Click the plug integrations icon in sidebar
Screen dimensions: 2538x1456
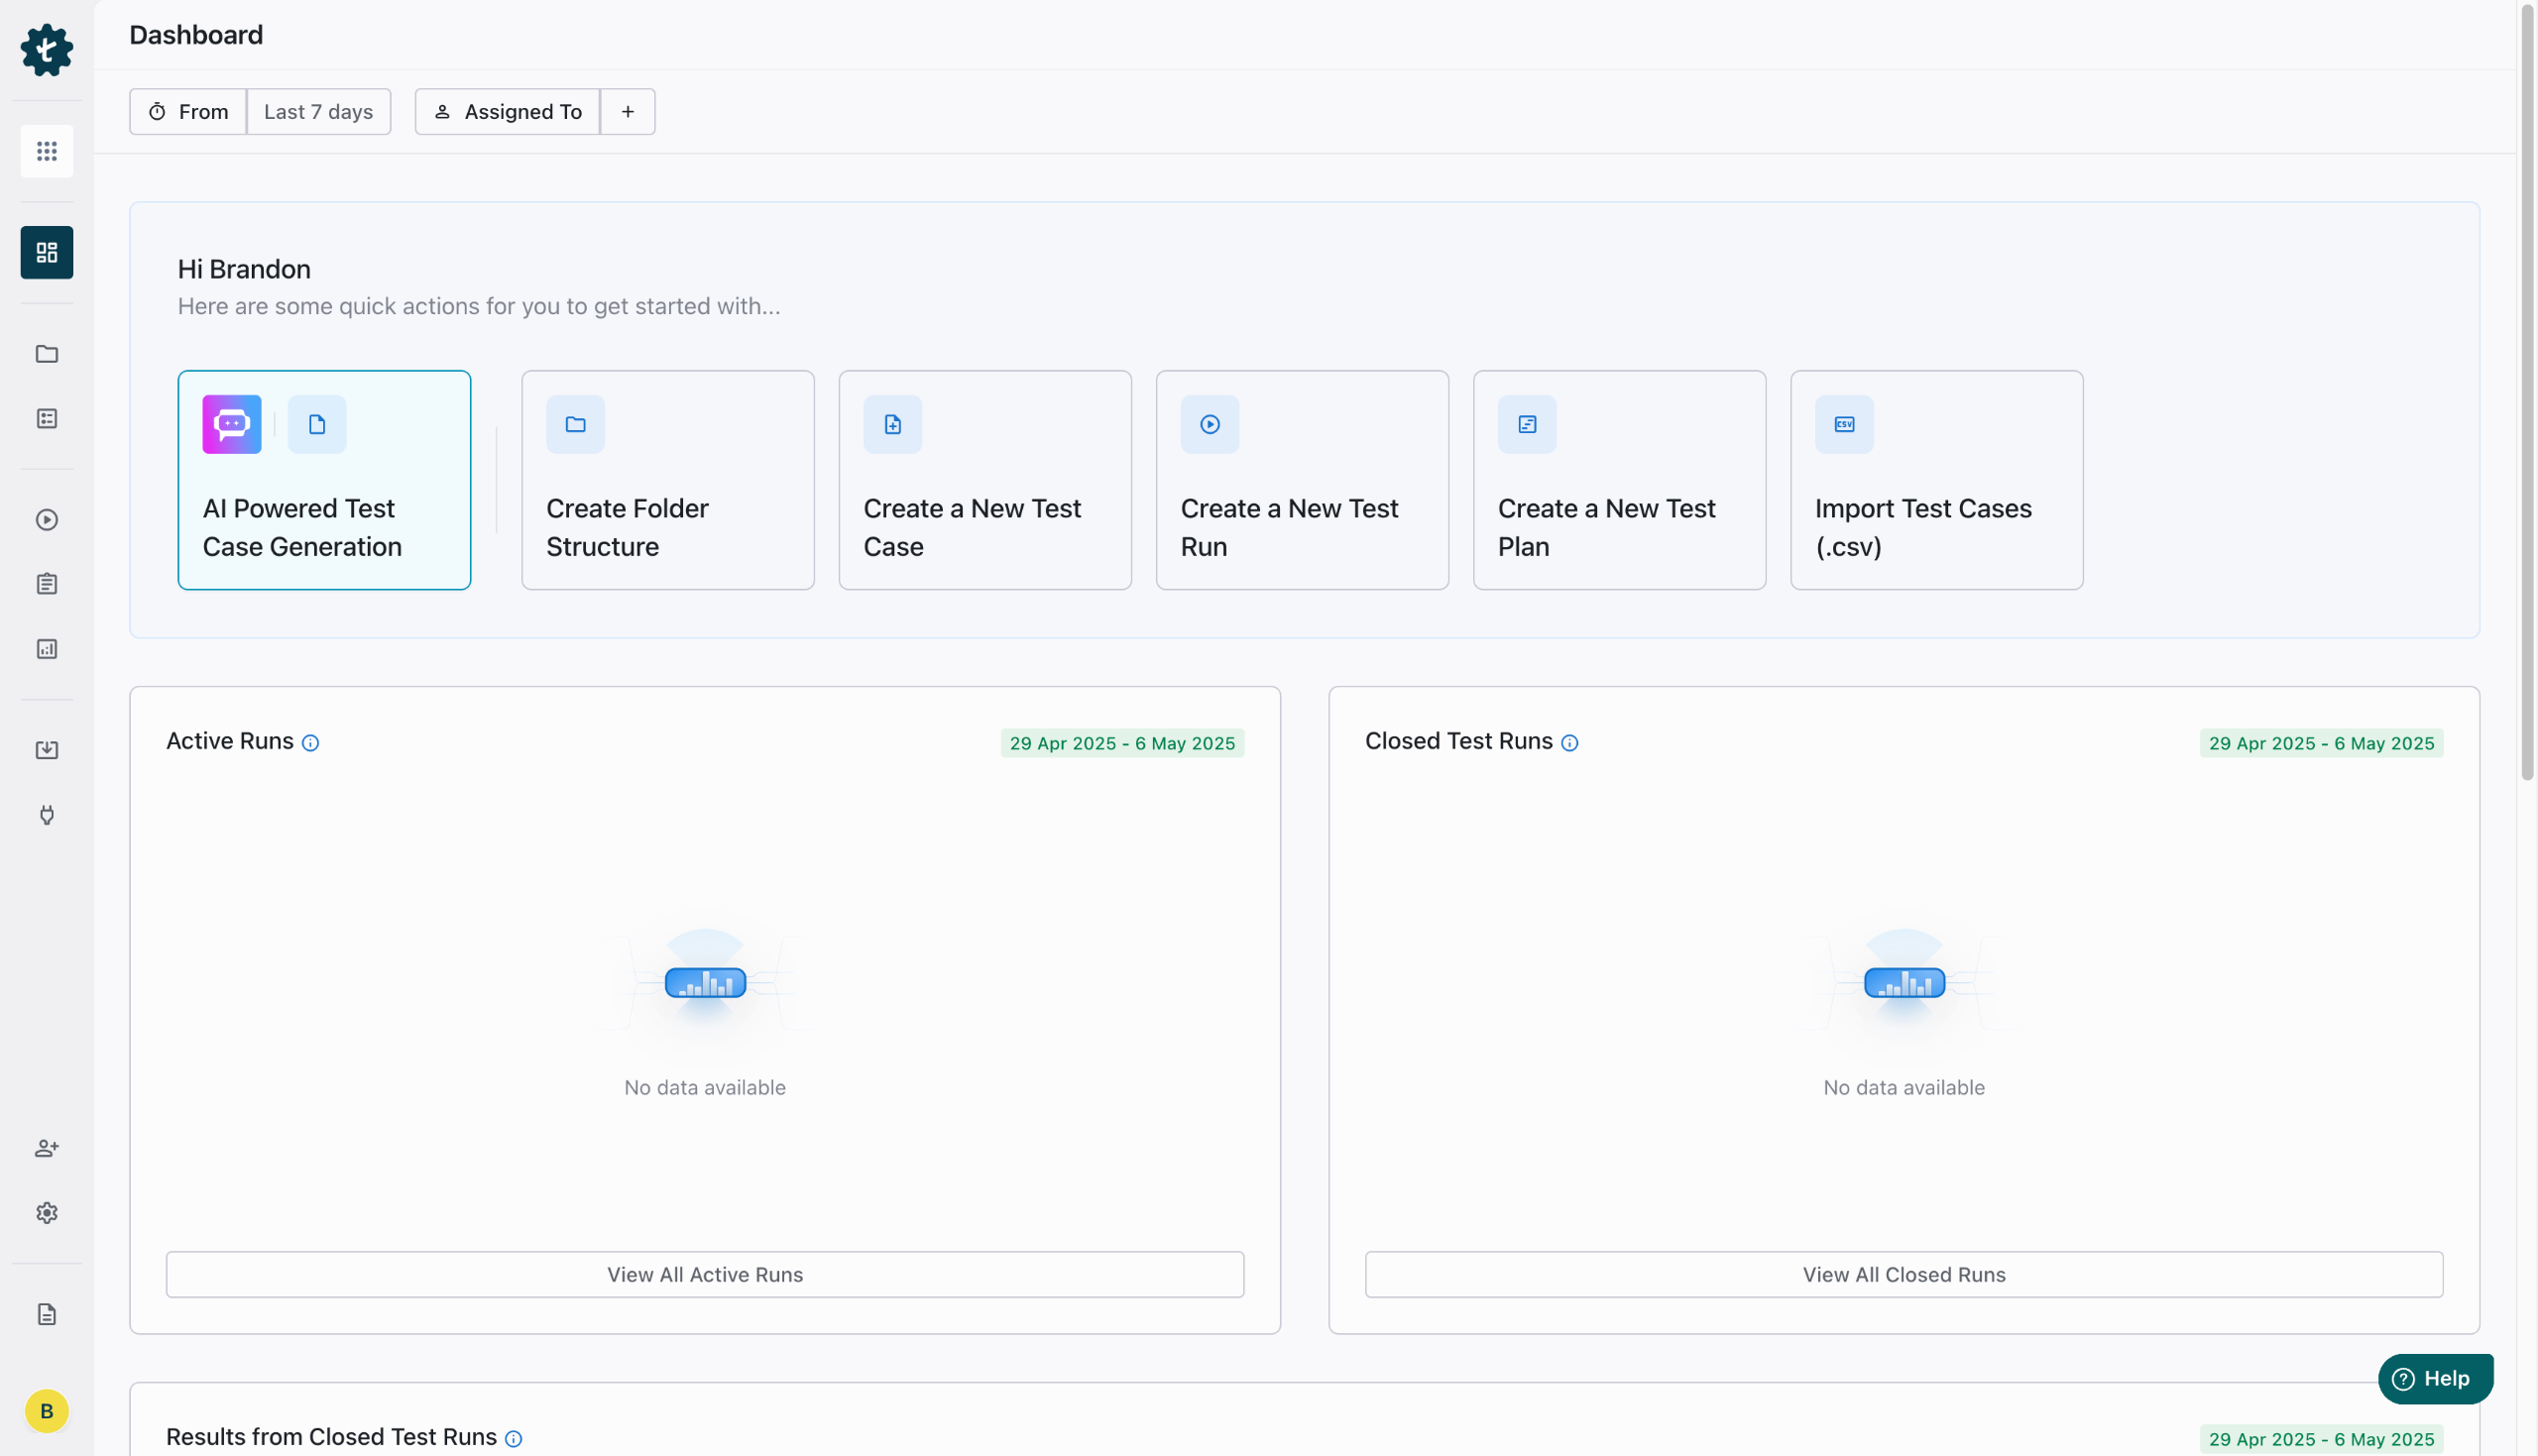tap(47, 815)
